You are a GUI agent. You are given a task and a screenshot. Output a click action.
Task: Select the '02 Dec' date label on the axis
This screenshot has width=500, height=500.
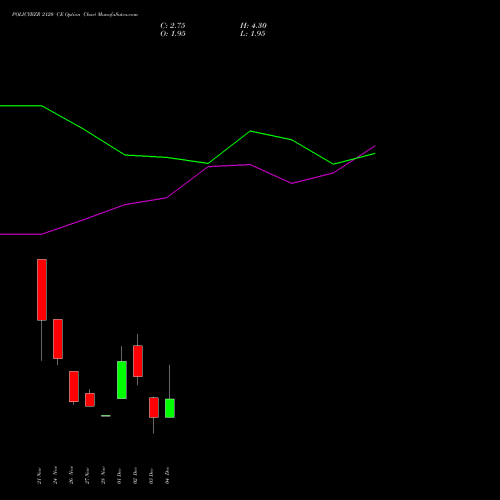click(x=135, y=476)
